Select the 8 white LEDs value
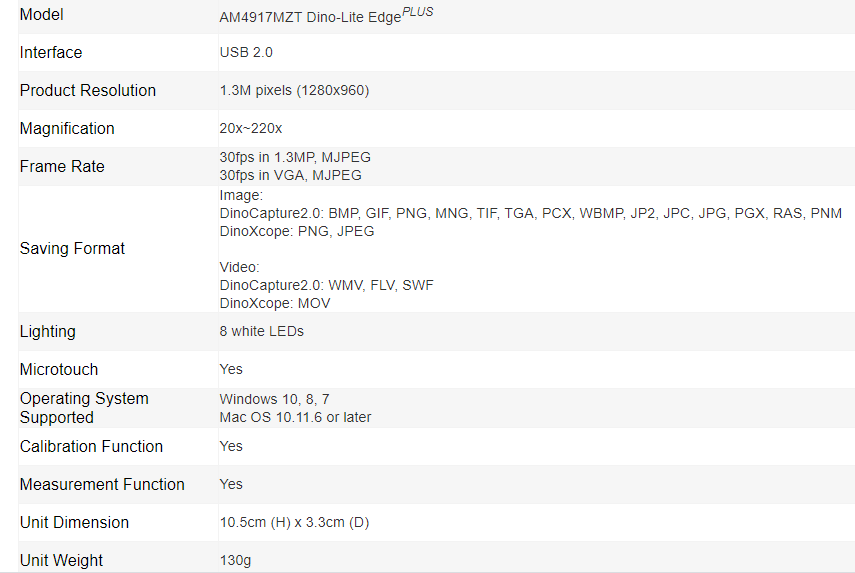The width and height of the screenshot is (855, 573). click(262, 331)
